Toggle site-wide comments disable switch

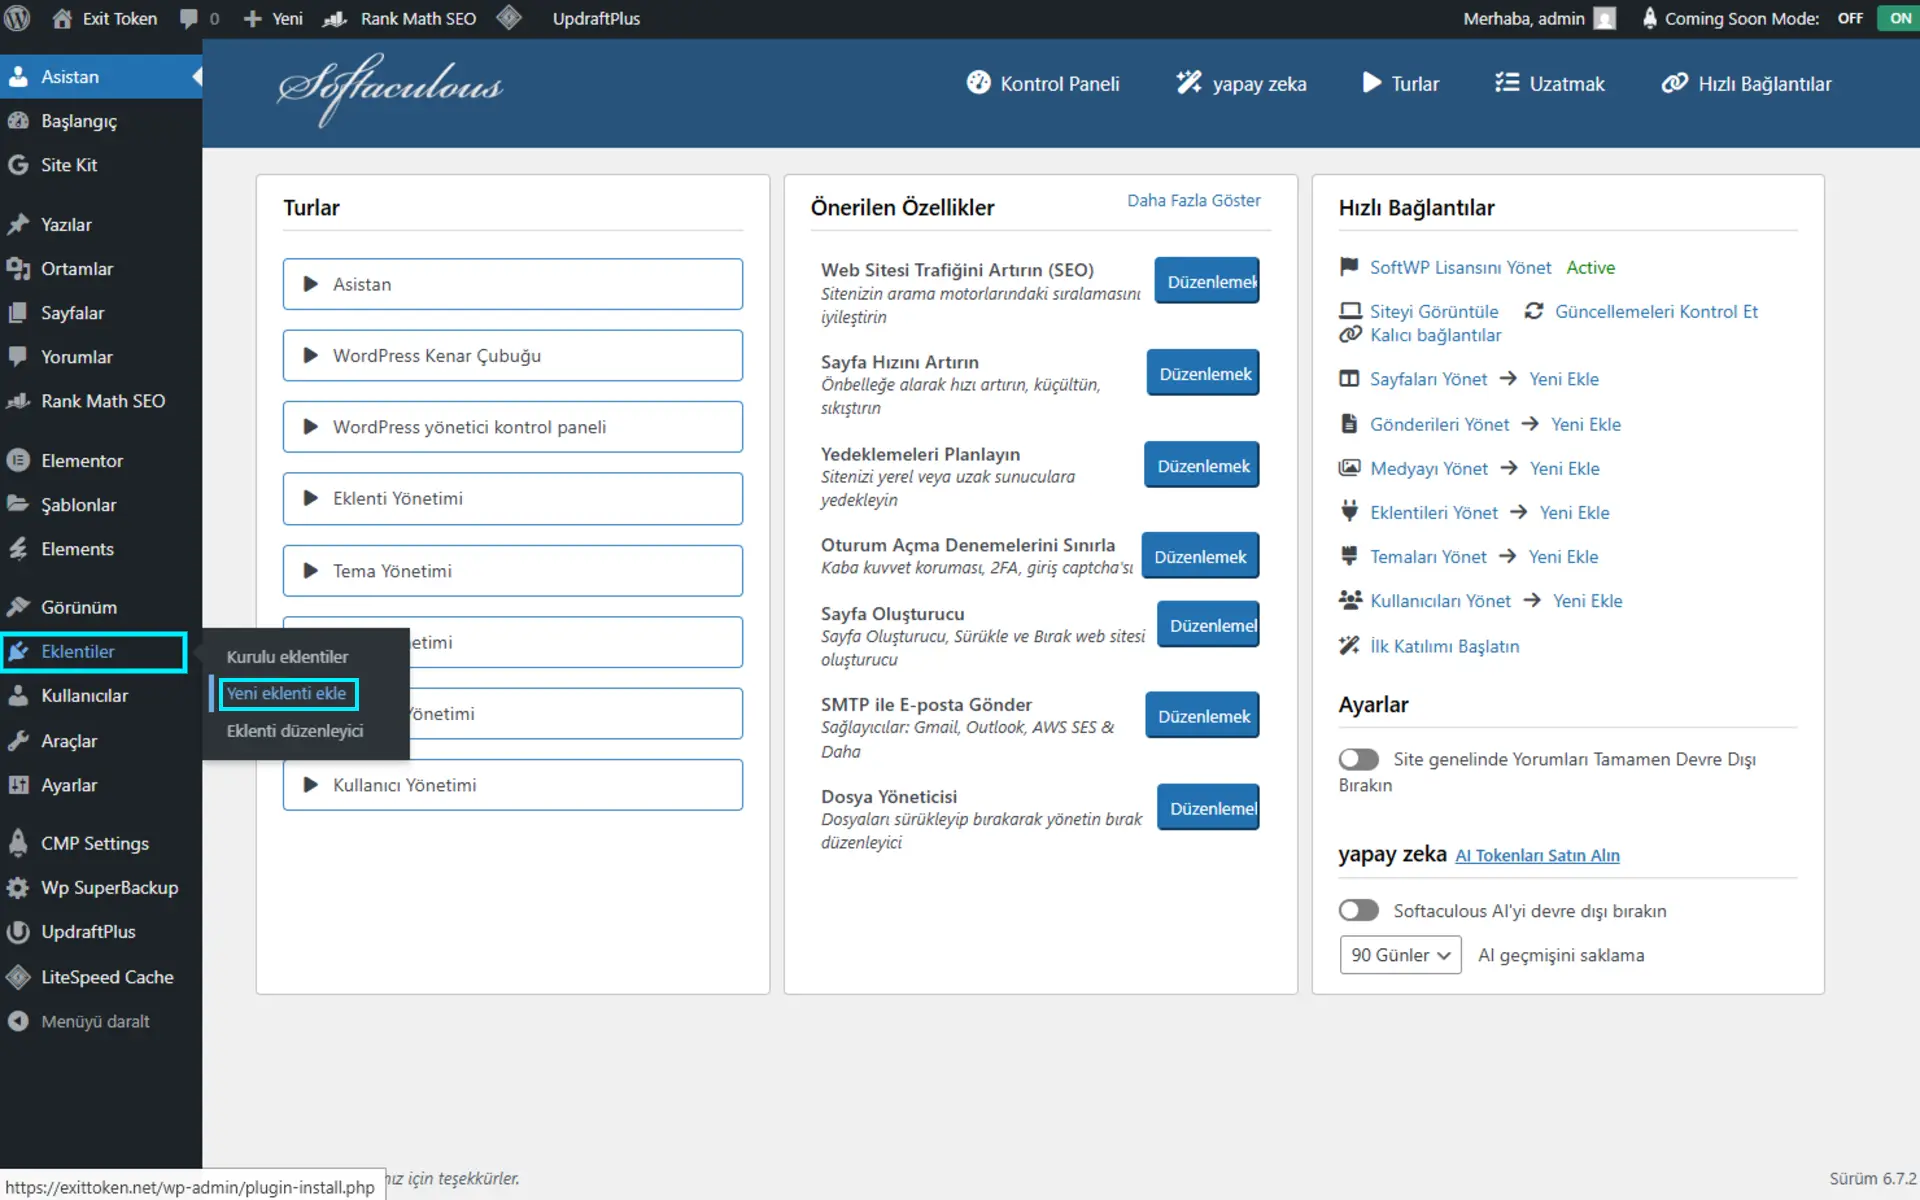1358,759
